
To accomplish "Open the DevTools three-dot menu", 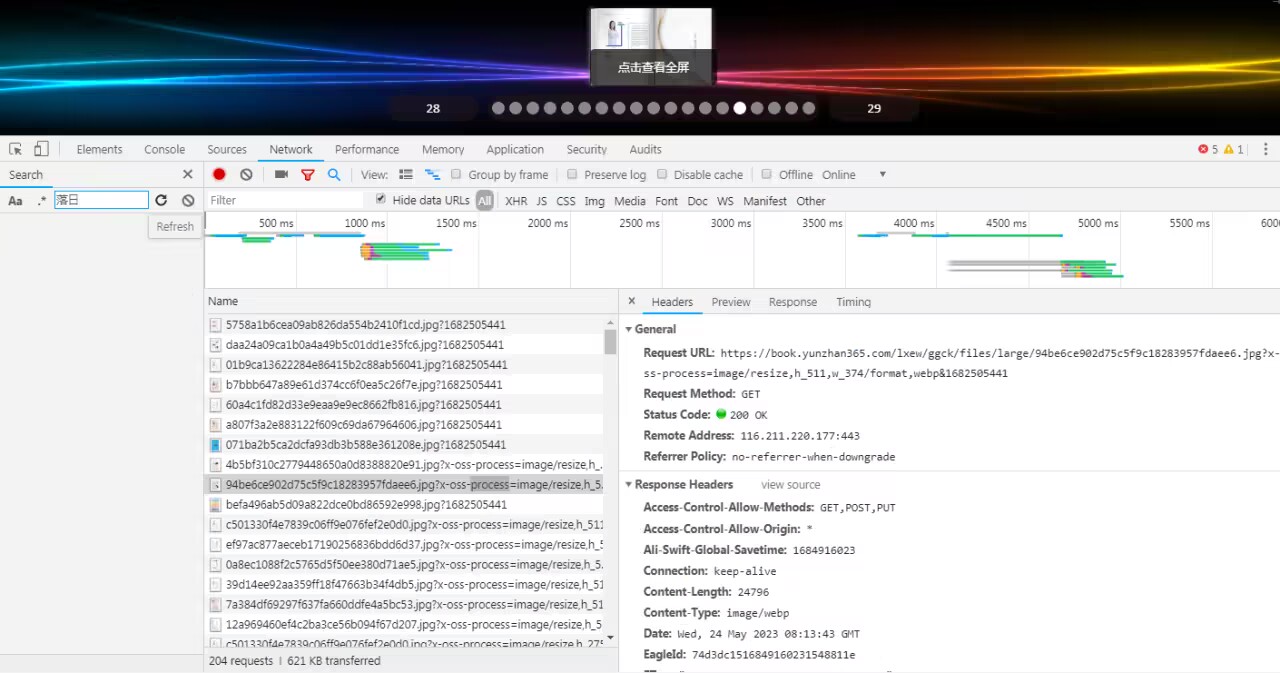I will pyautogui.click(x=1265, y=149).
